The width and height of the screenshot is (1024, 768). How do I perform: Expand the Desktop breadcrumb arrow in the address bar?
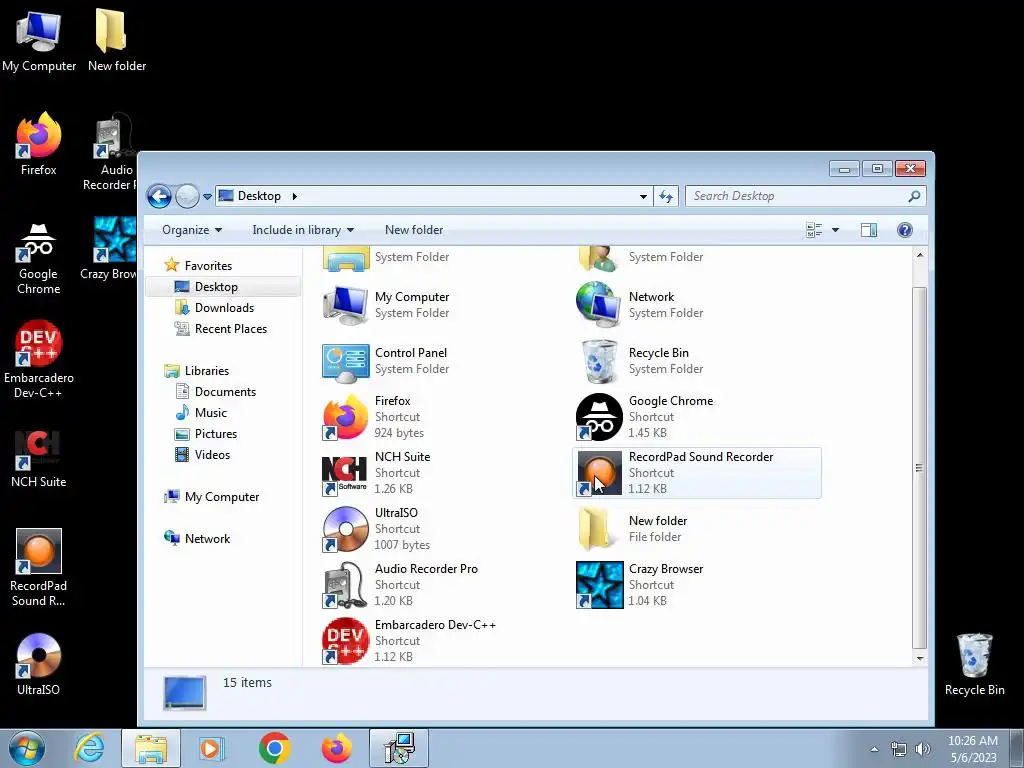(x=295, y=196)
